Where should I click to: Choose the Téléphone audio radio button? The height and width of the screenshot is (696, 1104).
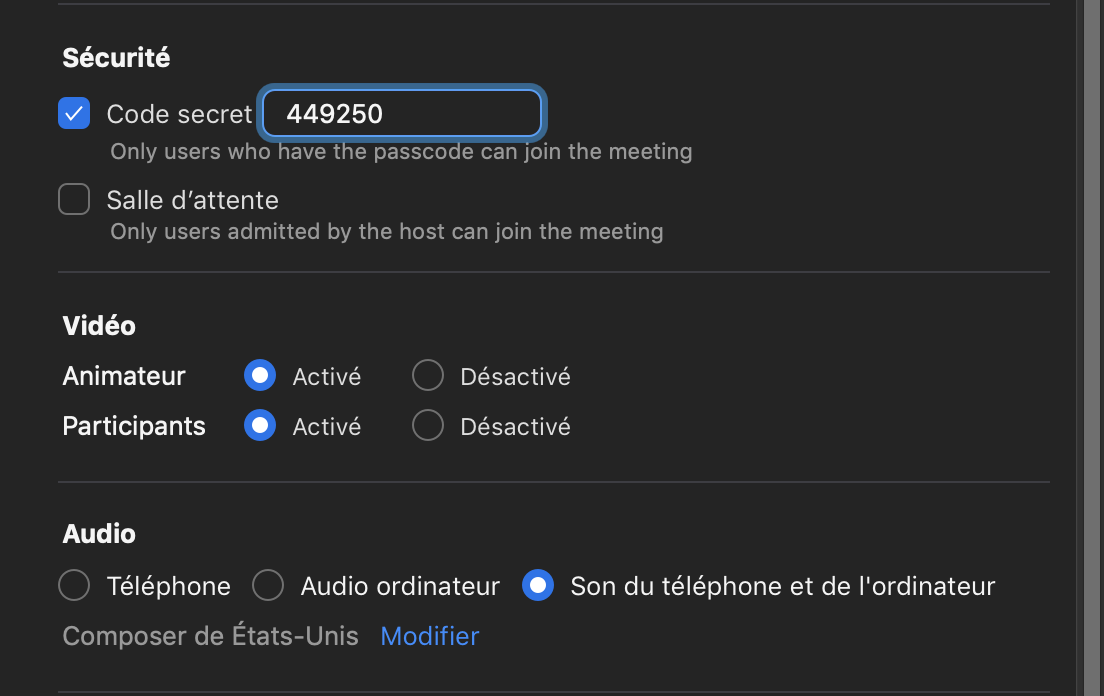[x=75, y=586]
